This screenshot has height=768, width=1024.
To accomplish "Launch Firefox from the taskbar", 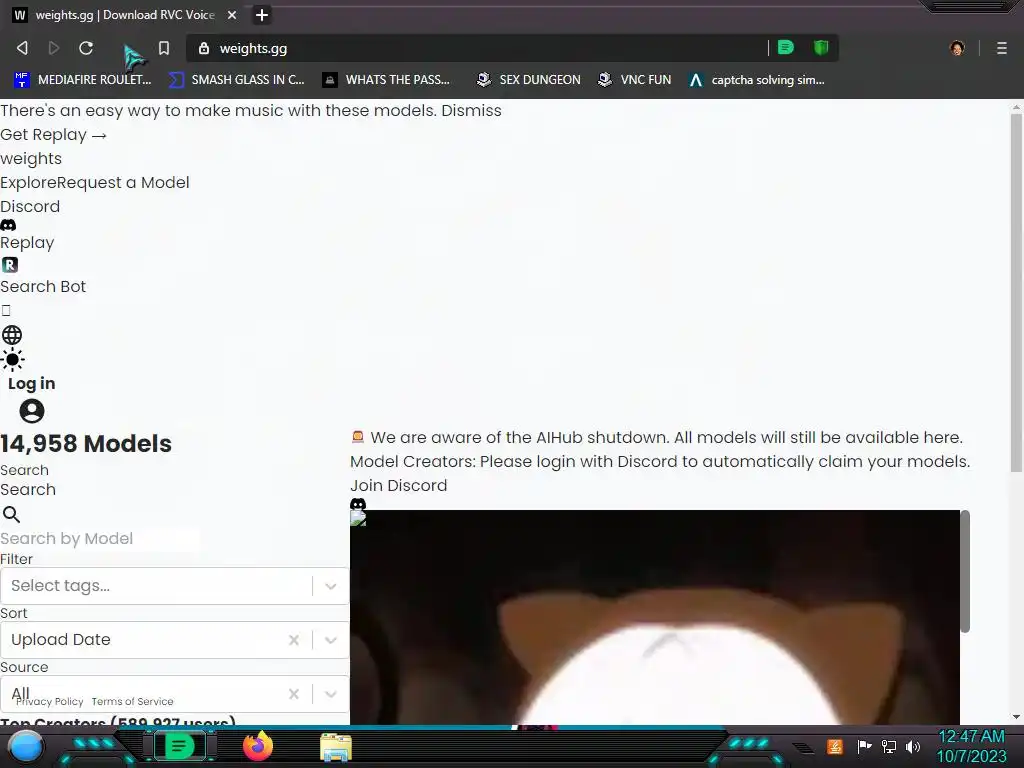I will click(258, 746).
